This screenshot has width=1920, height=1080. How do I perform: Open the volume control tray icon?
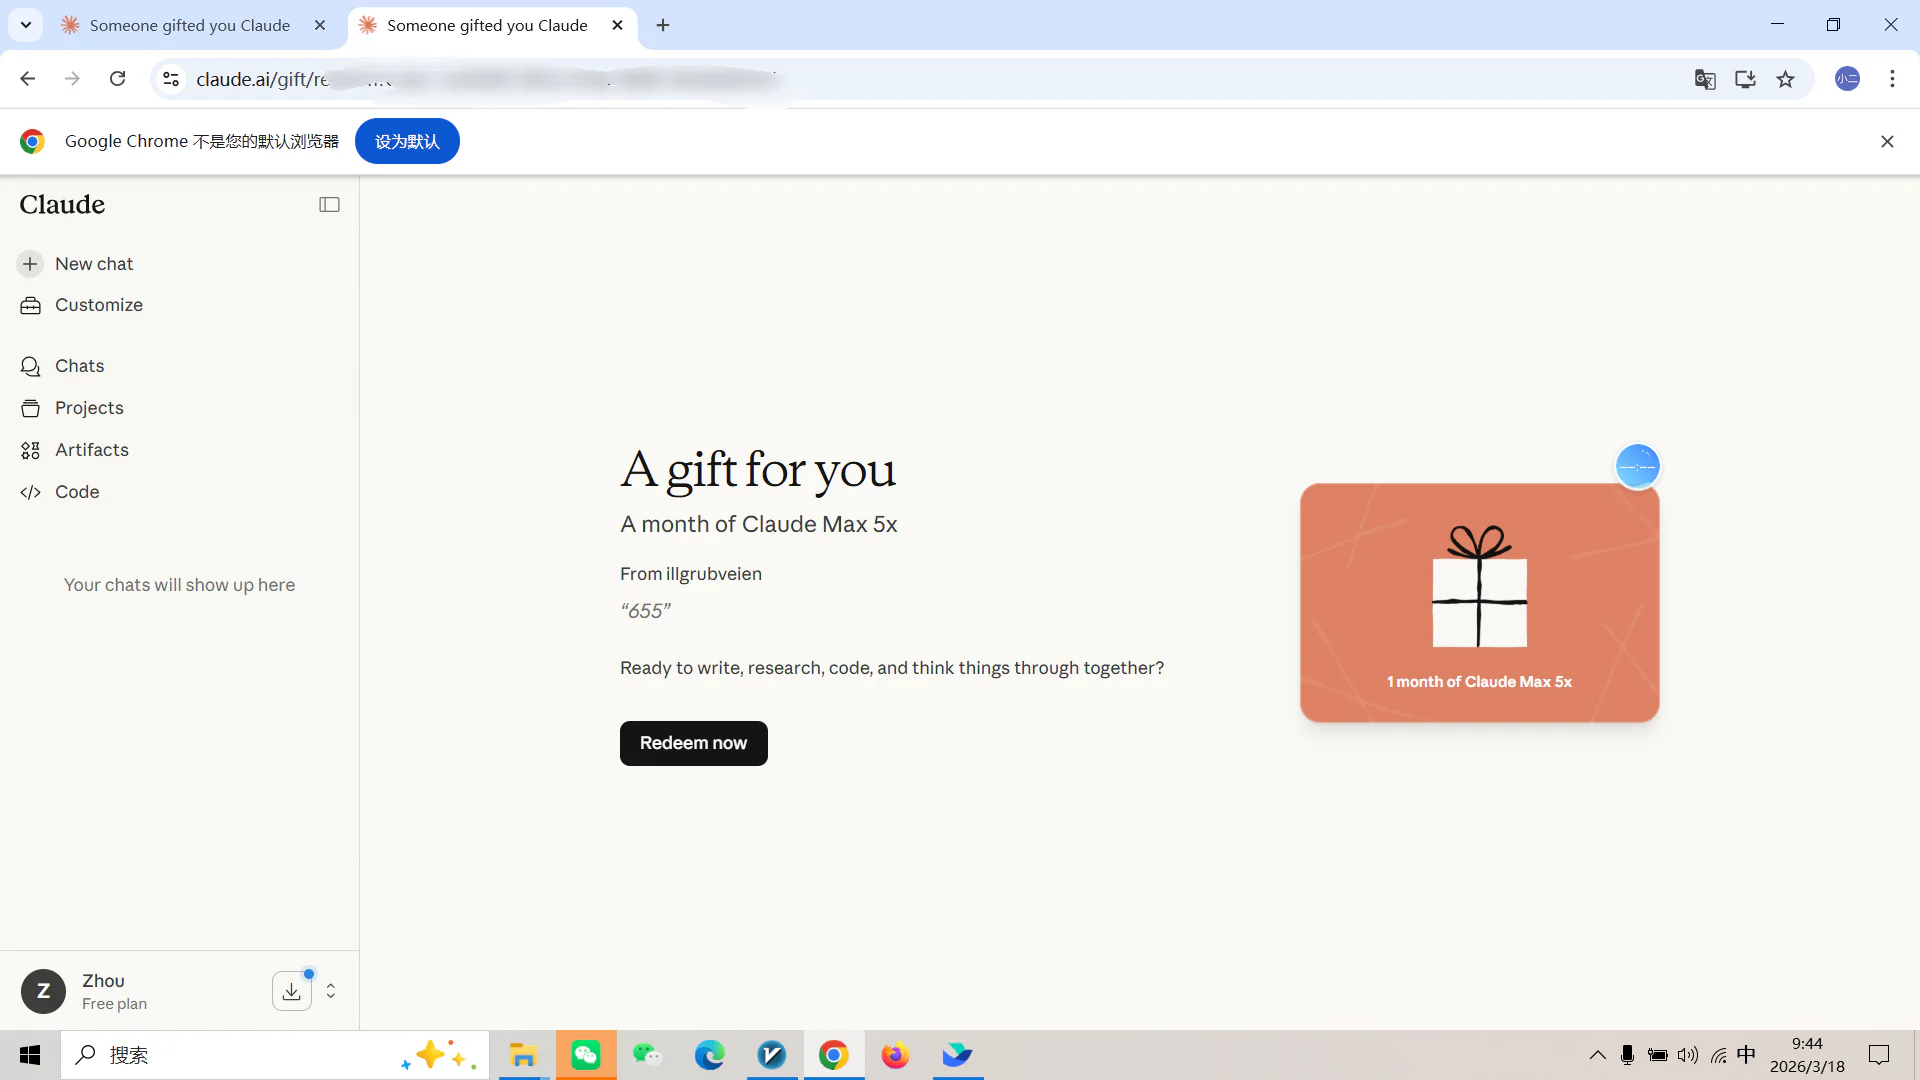click(x=1688, y=1055)
